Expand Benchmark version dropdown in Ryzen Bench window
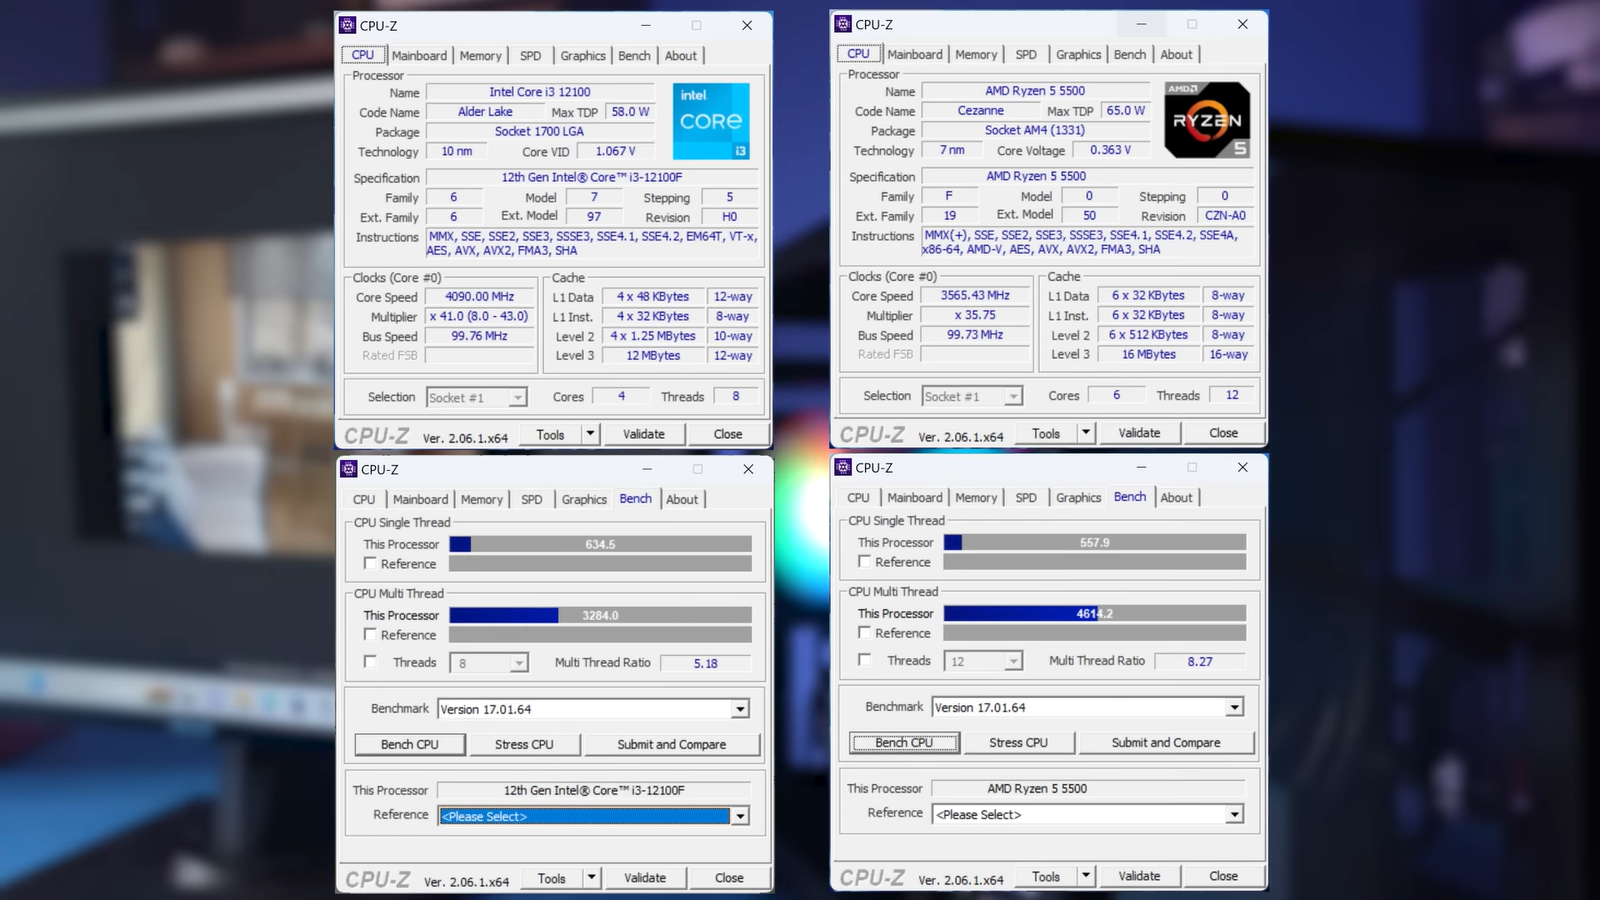Screen dimensions: 1600x900 coord(1235,707)
